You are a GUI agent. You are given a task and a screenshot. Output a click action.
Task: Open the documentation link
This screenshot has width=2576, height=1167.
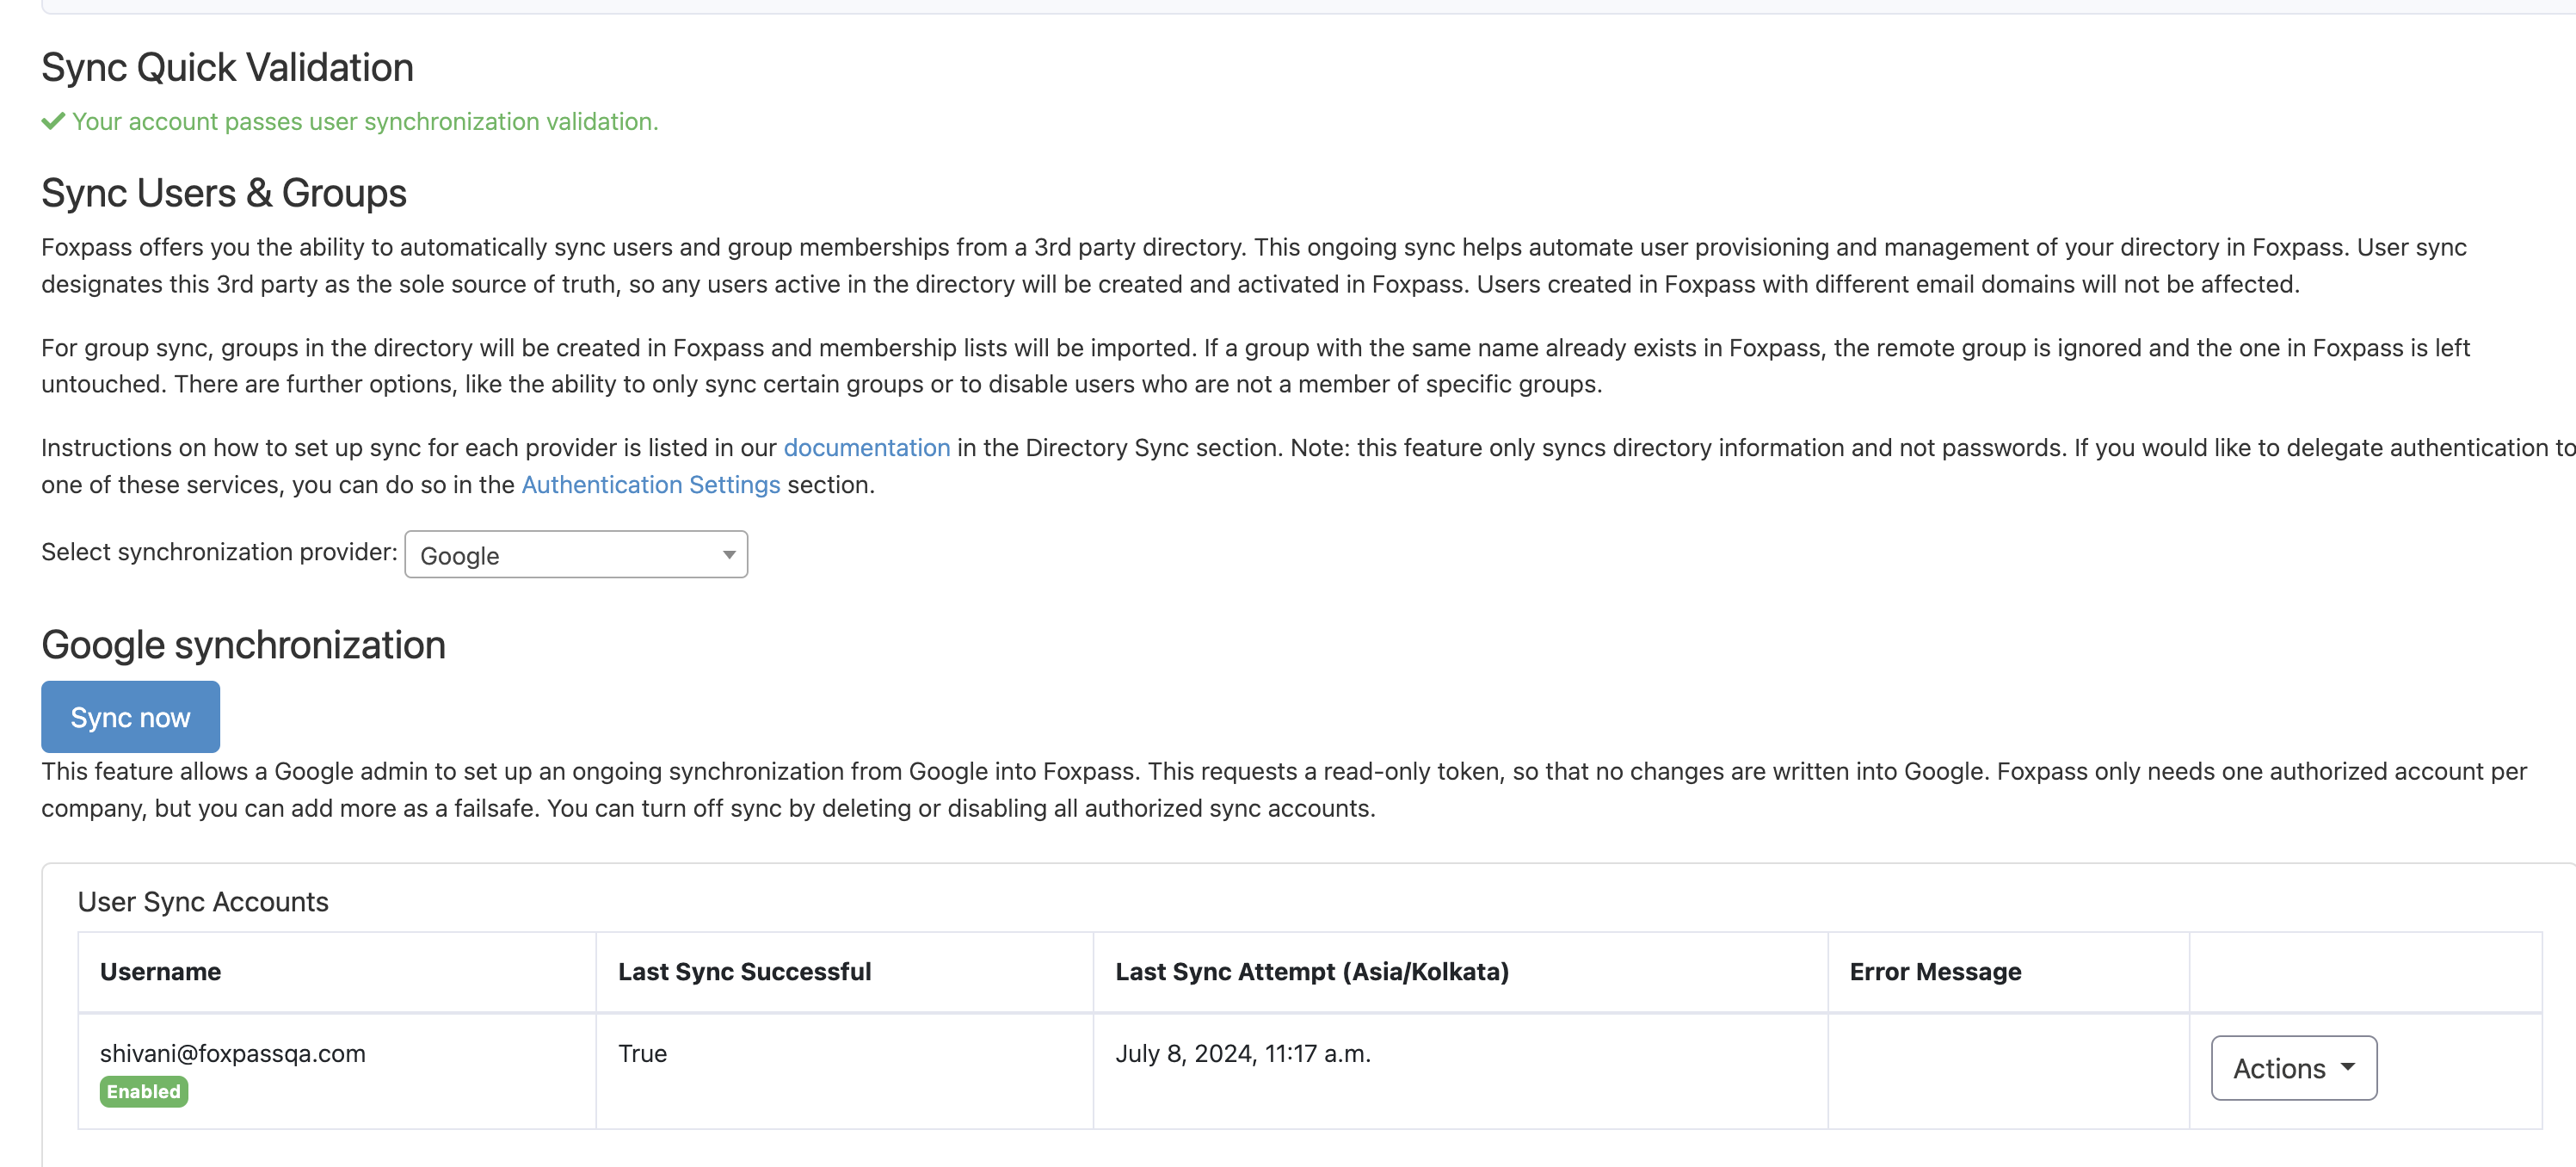pyautogui.click(x=866, y=447)
